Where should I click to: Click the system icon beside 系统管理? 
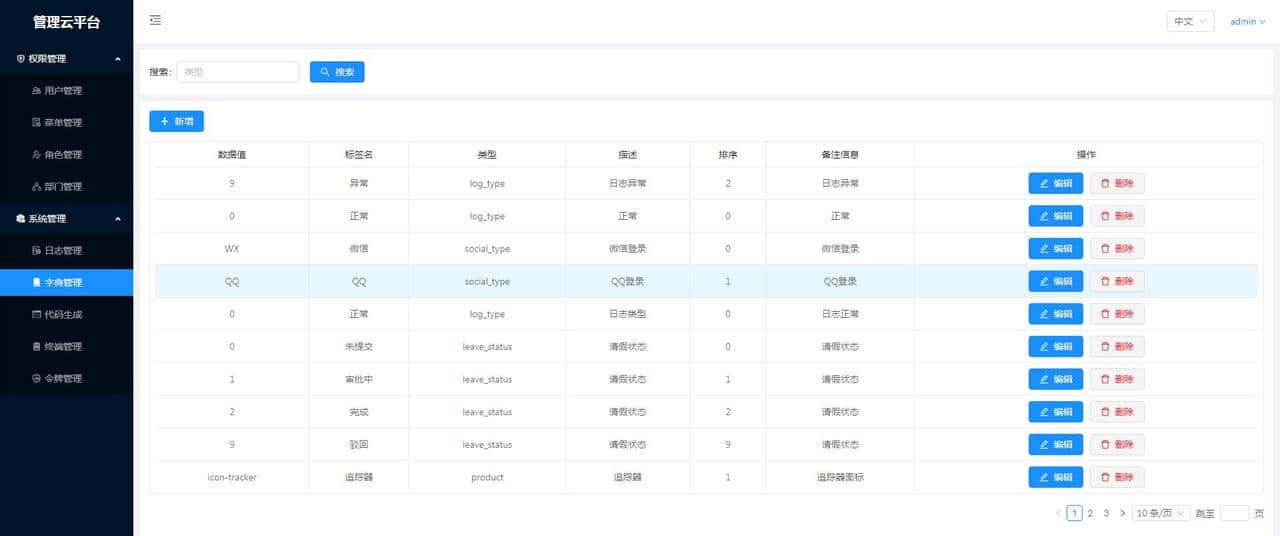click(21, 219)
